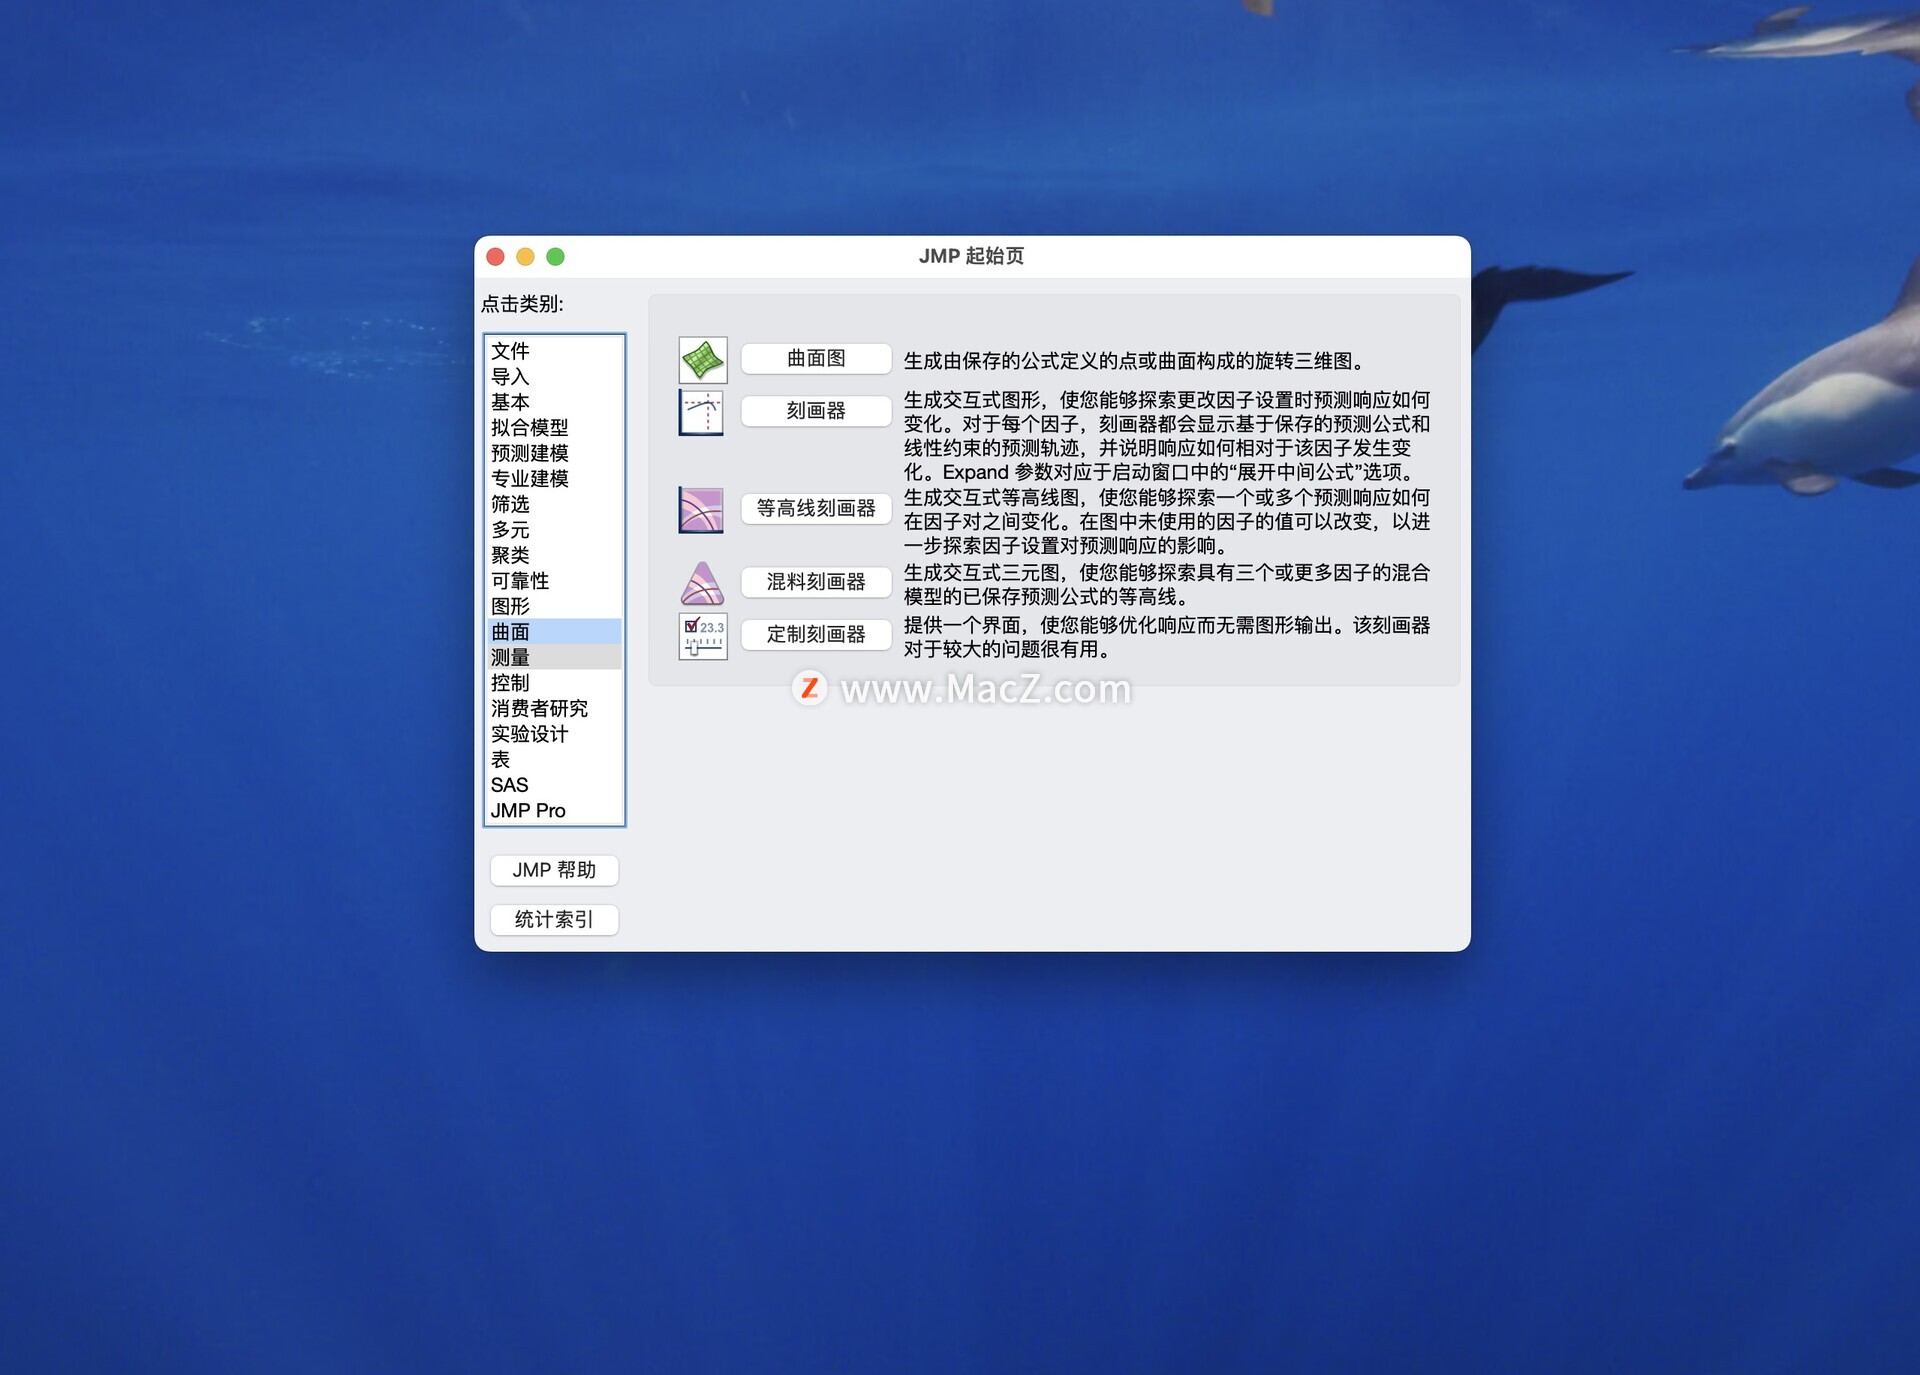Open the 统计索引 button
The image size is (1920, 1375).
pos(554,920)
